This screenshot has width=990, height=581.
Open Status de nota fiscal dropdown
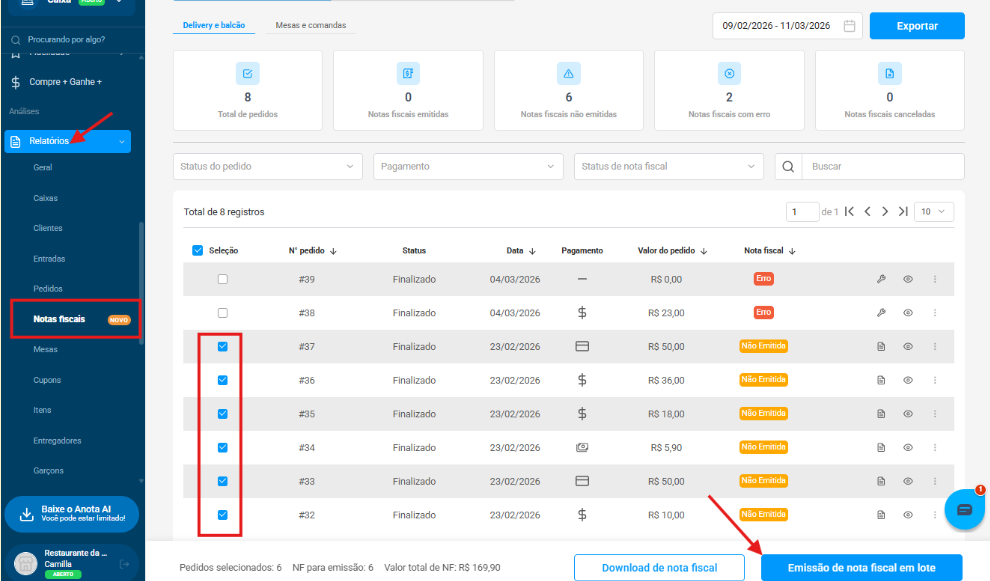[669, 166]
